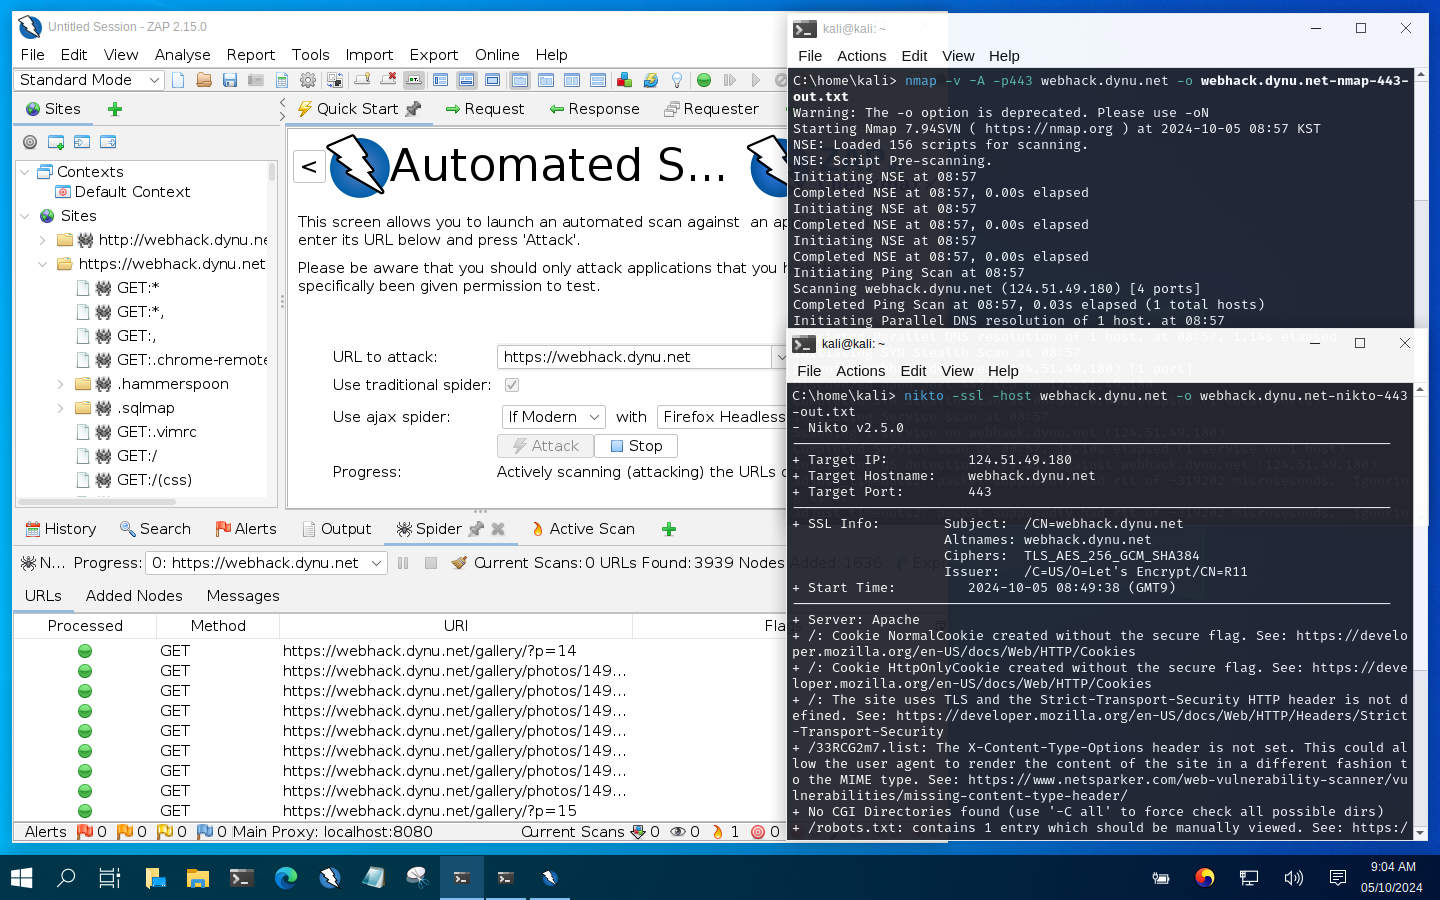Toggle the request response side-by-side layout icon
This screenshot has width=1440, height=900.
tap(572, 80)
